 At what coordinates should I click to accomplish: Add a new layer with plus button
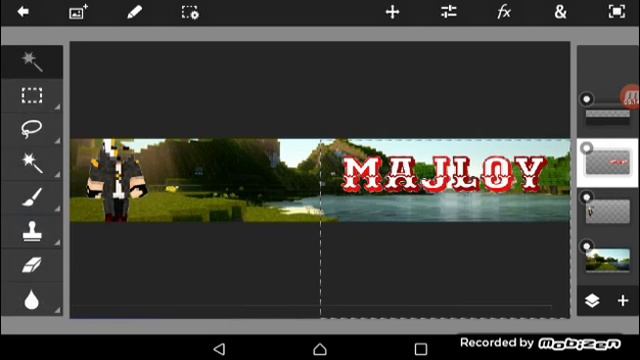(623, 301)
